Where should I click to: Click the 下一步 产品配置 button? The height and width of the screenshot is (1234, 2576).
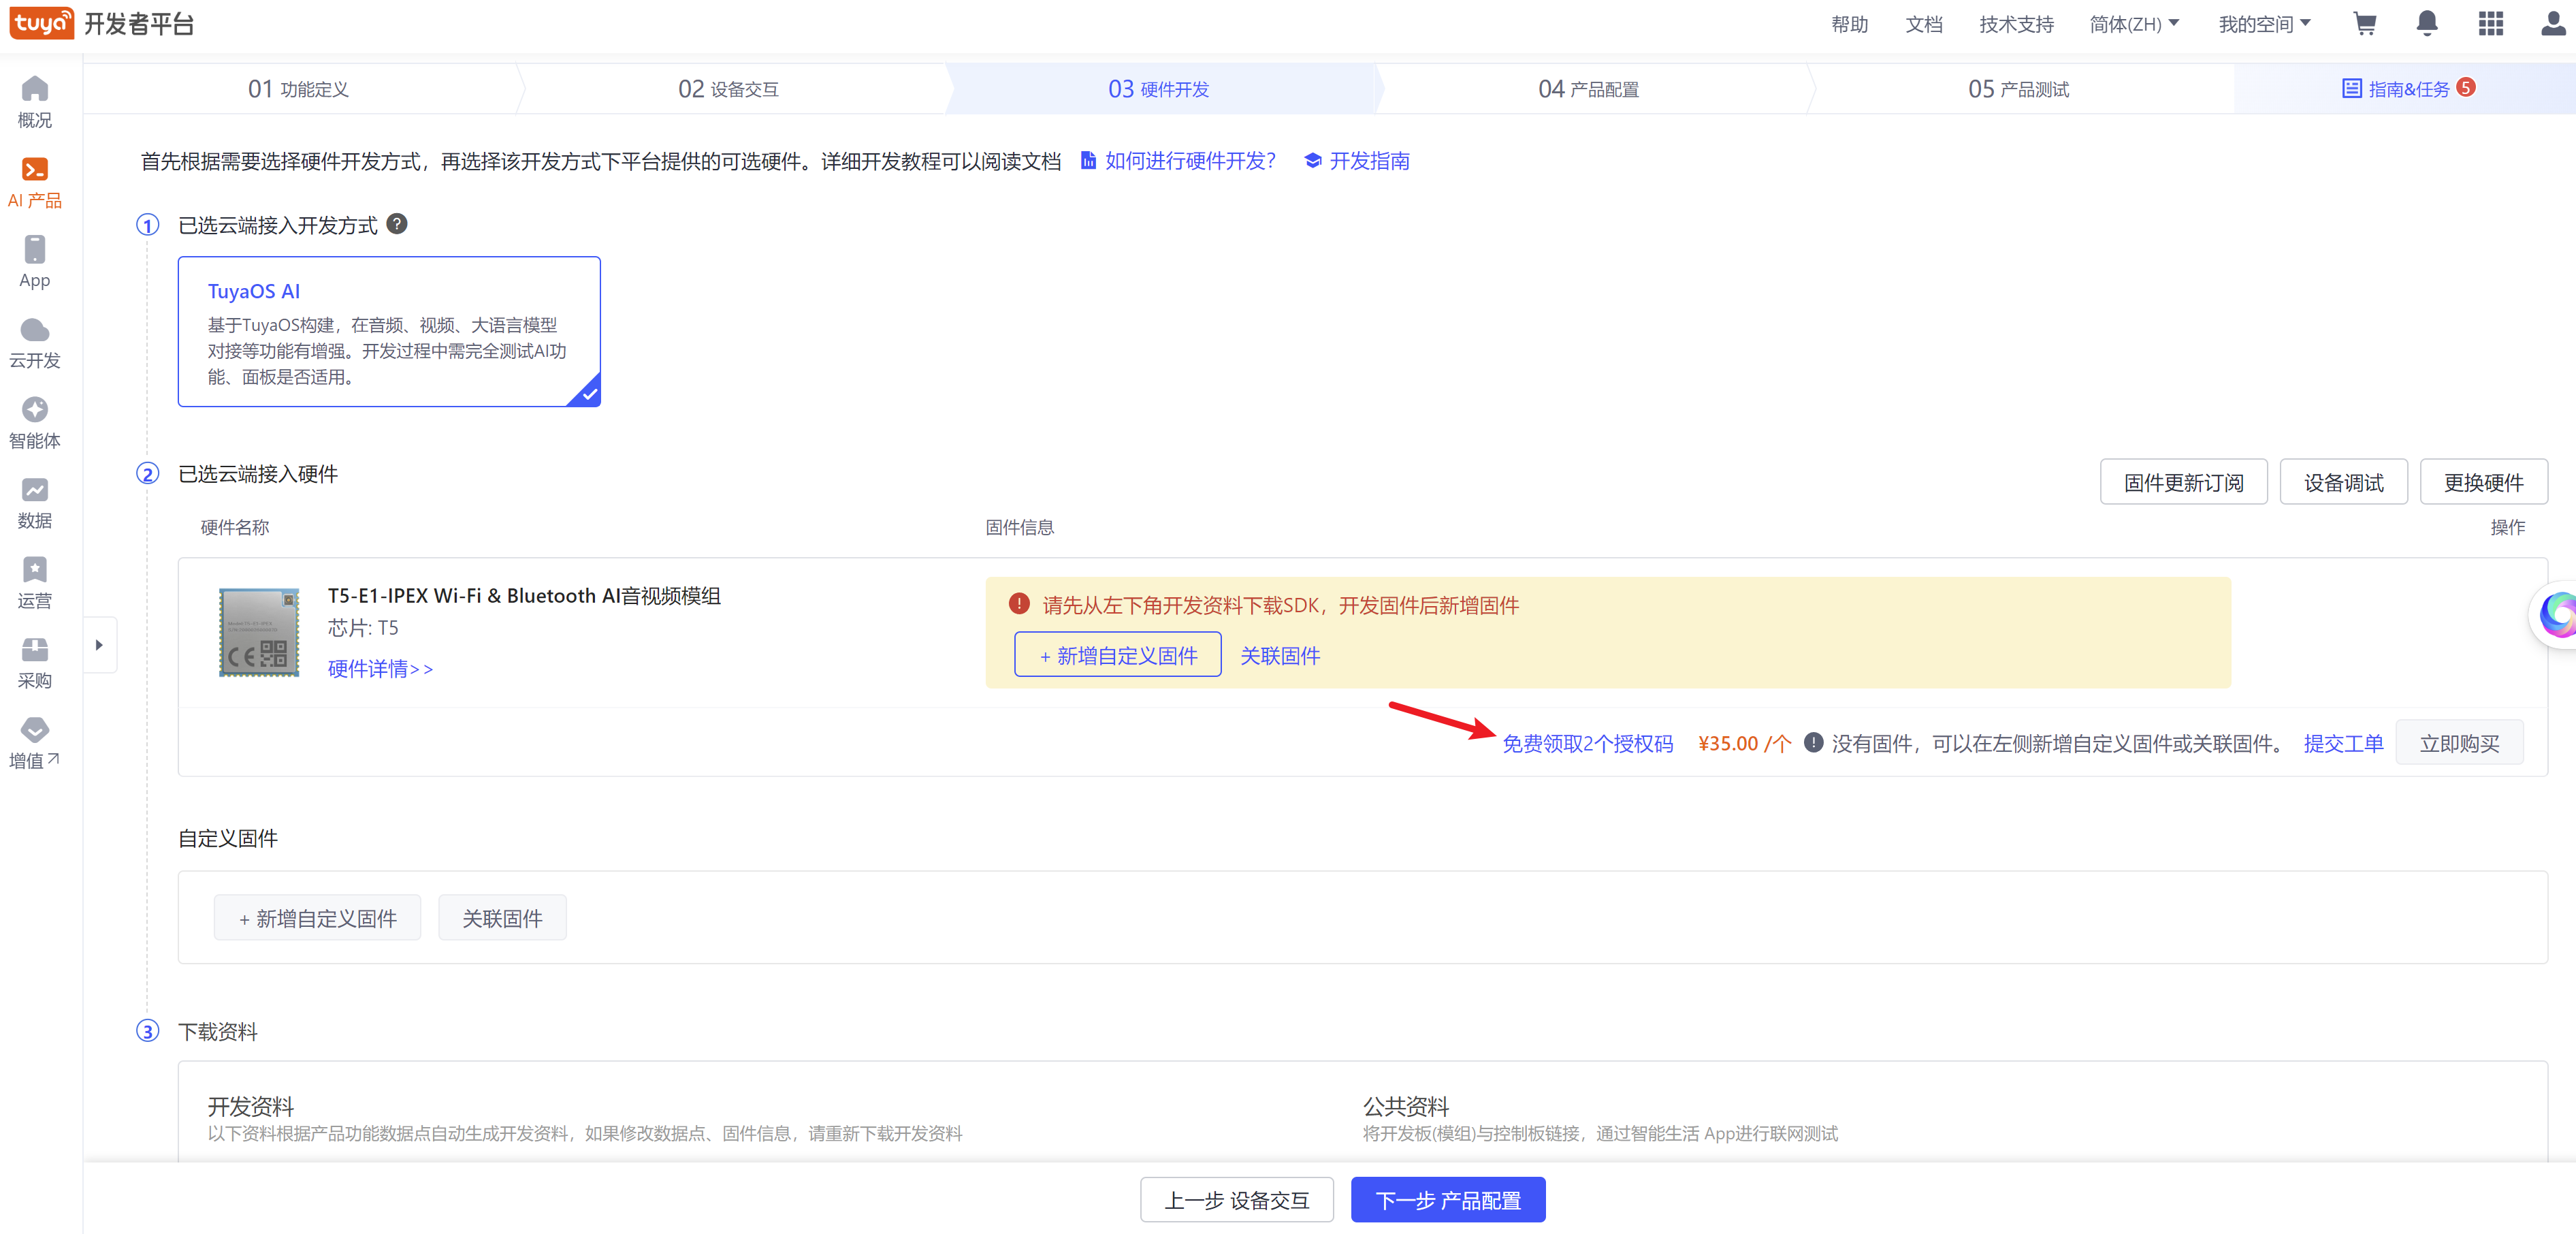point(1447,1199)
